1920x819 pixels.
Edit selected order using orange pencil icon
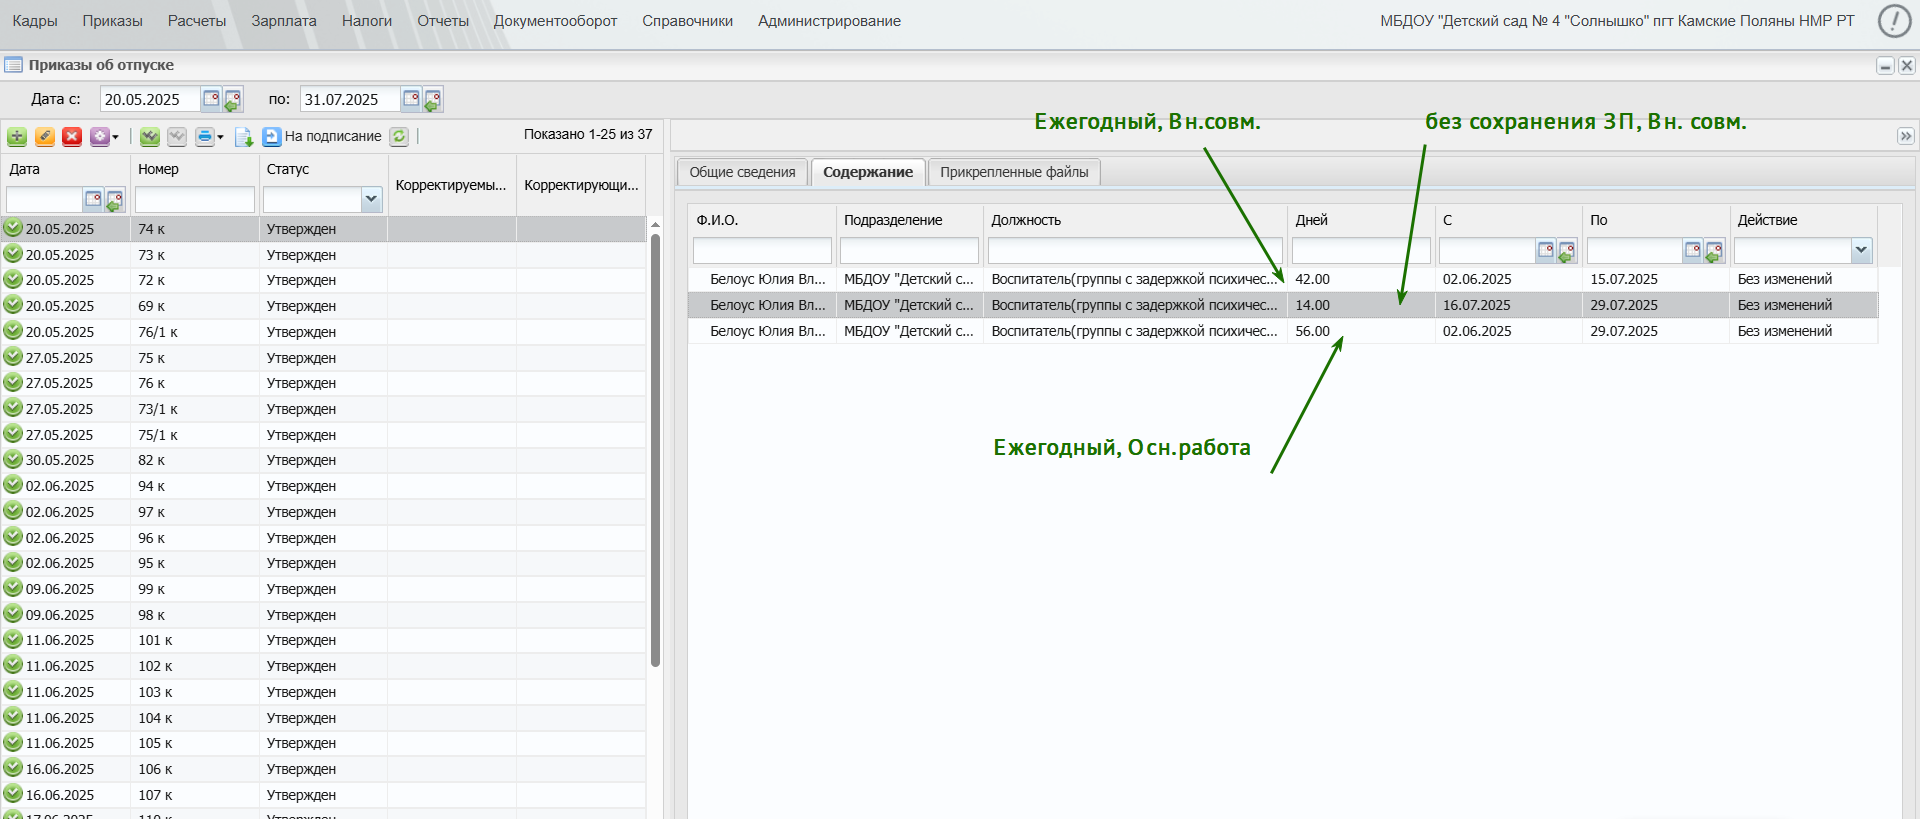(x=45, y=136)
